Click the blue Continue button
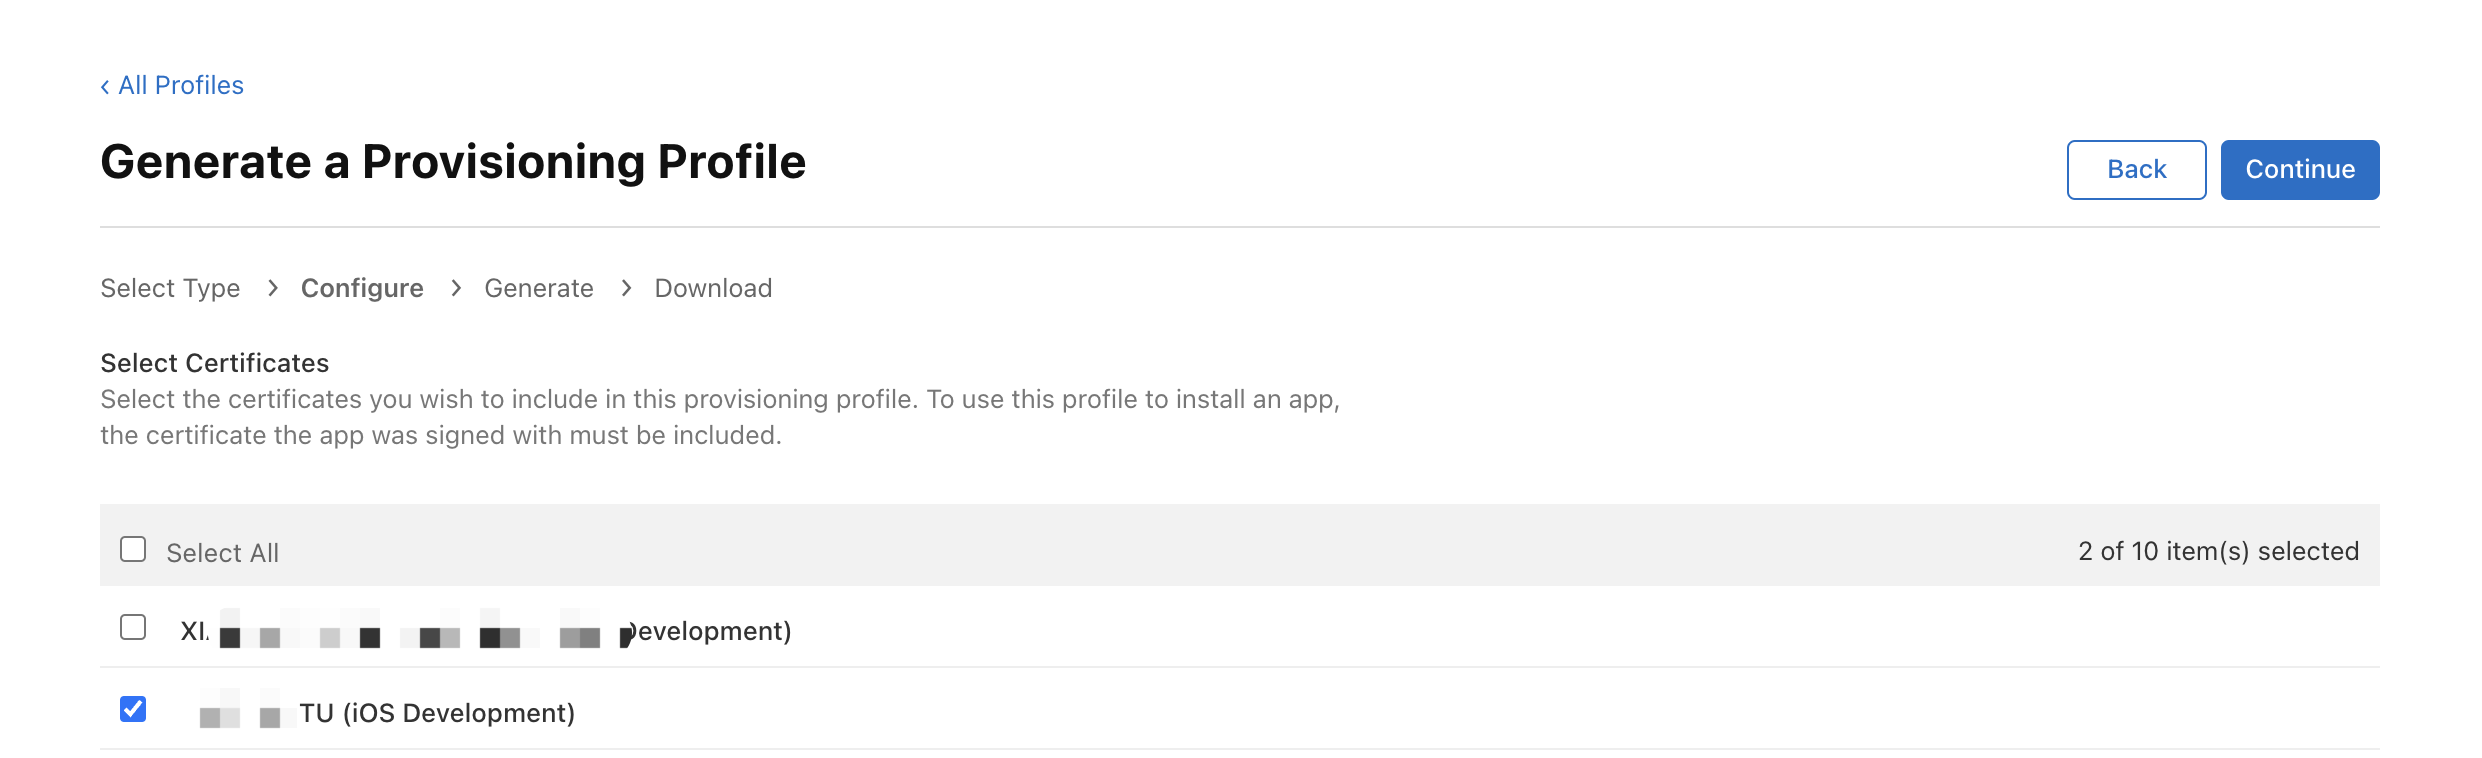The image size is (2482, 758). coord(2299,170)
